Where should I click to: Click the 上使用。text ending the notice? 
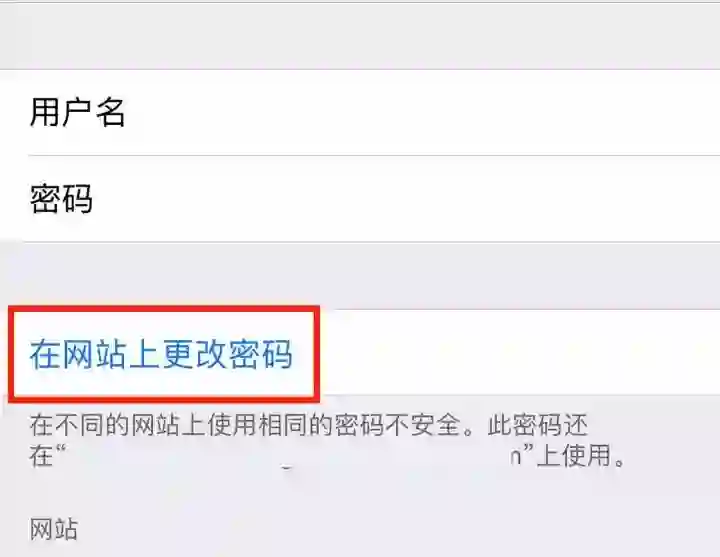pos(581,455)
